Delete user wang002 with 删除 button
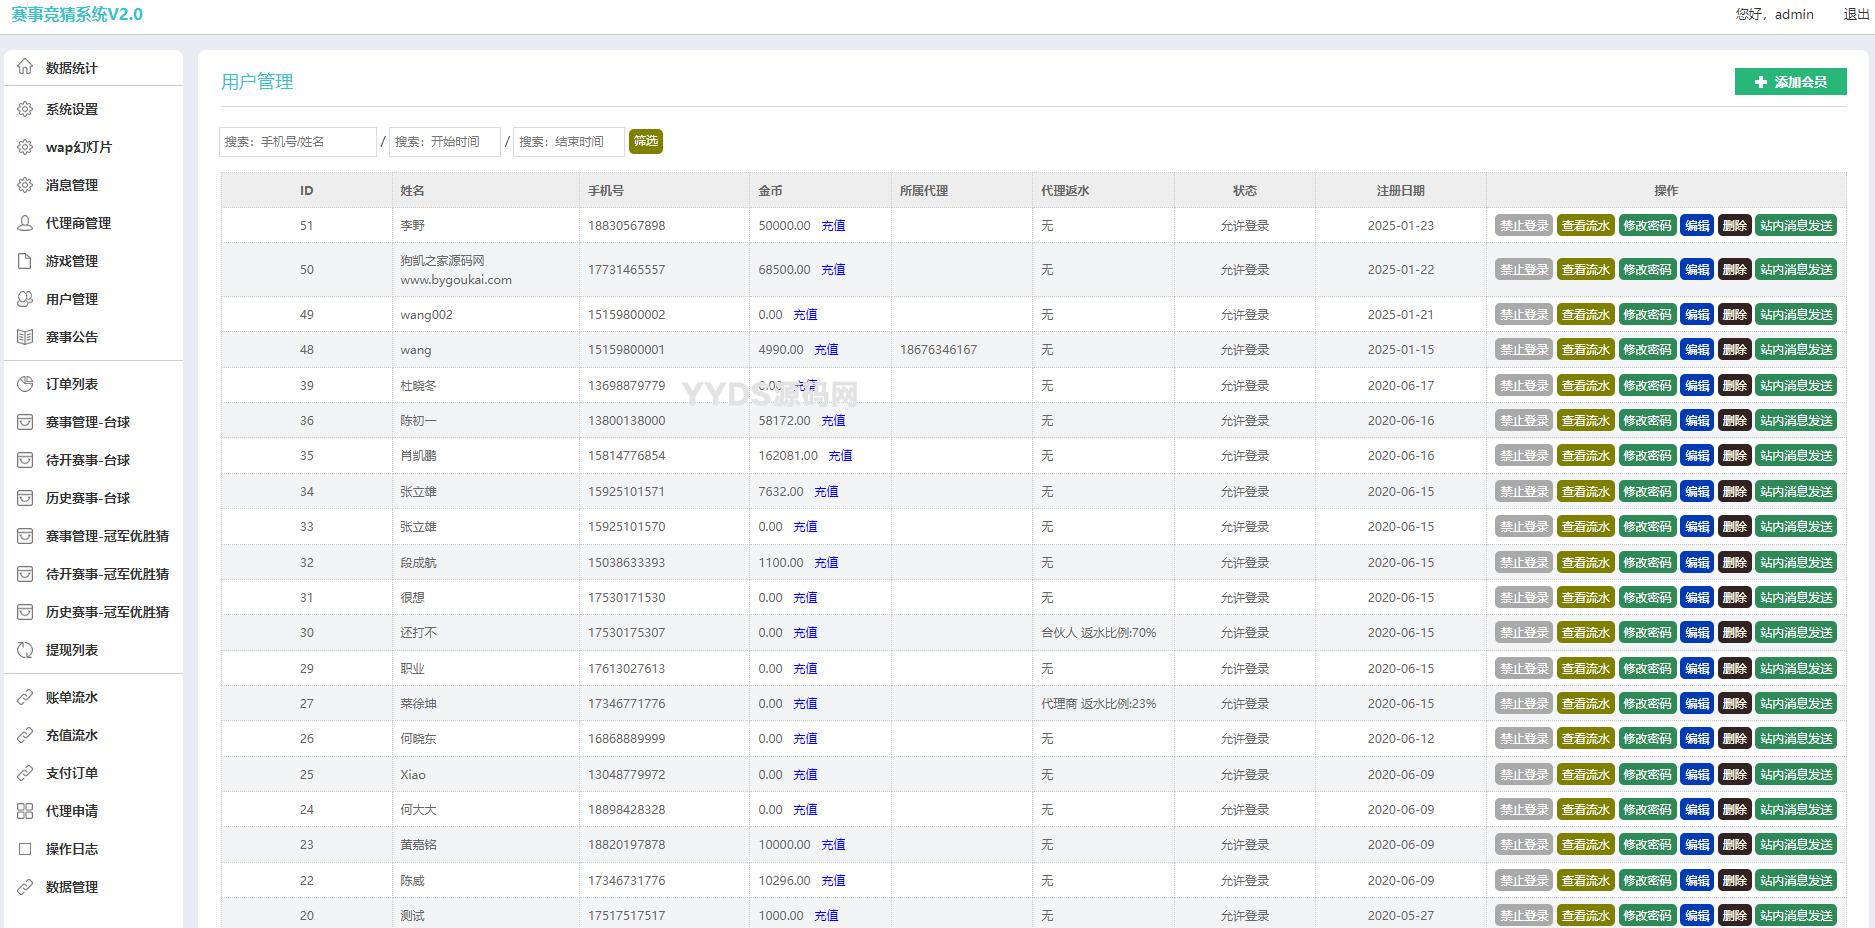Viewport: 1875px width, 928px height. pyautogui.click(x=1734, y=315)
